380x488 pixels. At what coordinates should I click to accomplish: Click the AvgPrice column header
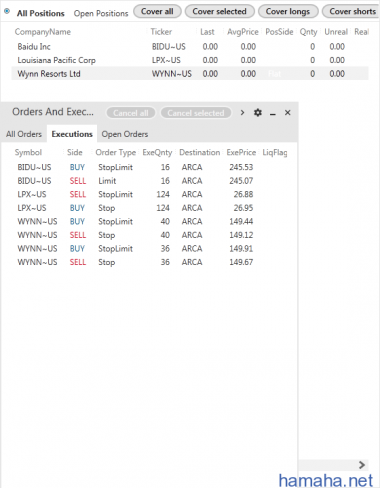pyautogui.click(x=243, y=32)
